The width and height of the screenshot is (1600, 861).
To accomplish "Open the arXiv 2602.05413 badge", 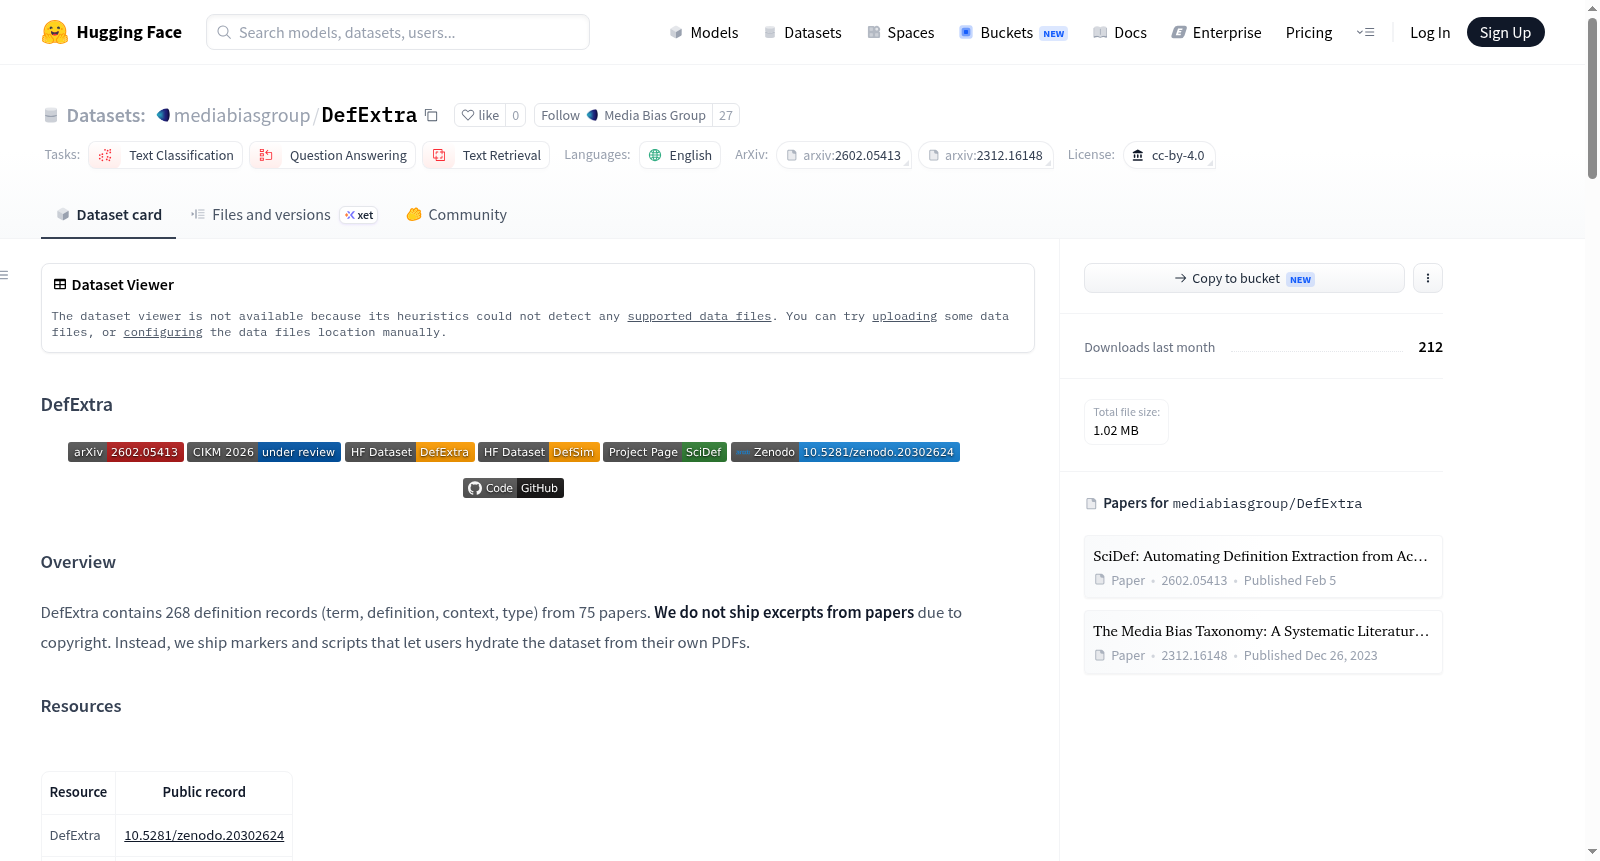I will 126,452.
